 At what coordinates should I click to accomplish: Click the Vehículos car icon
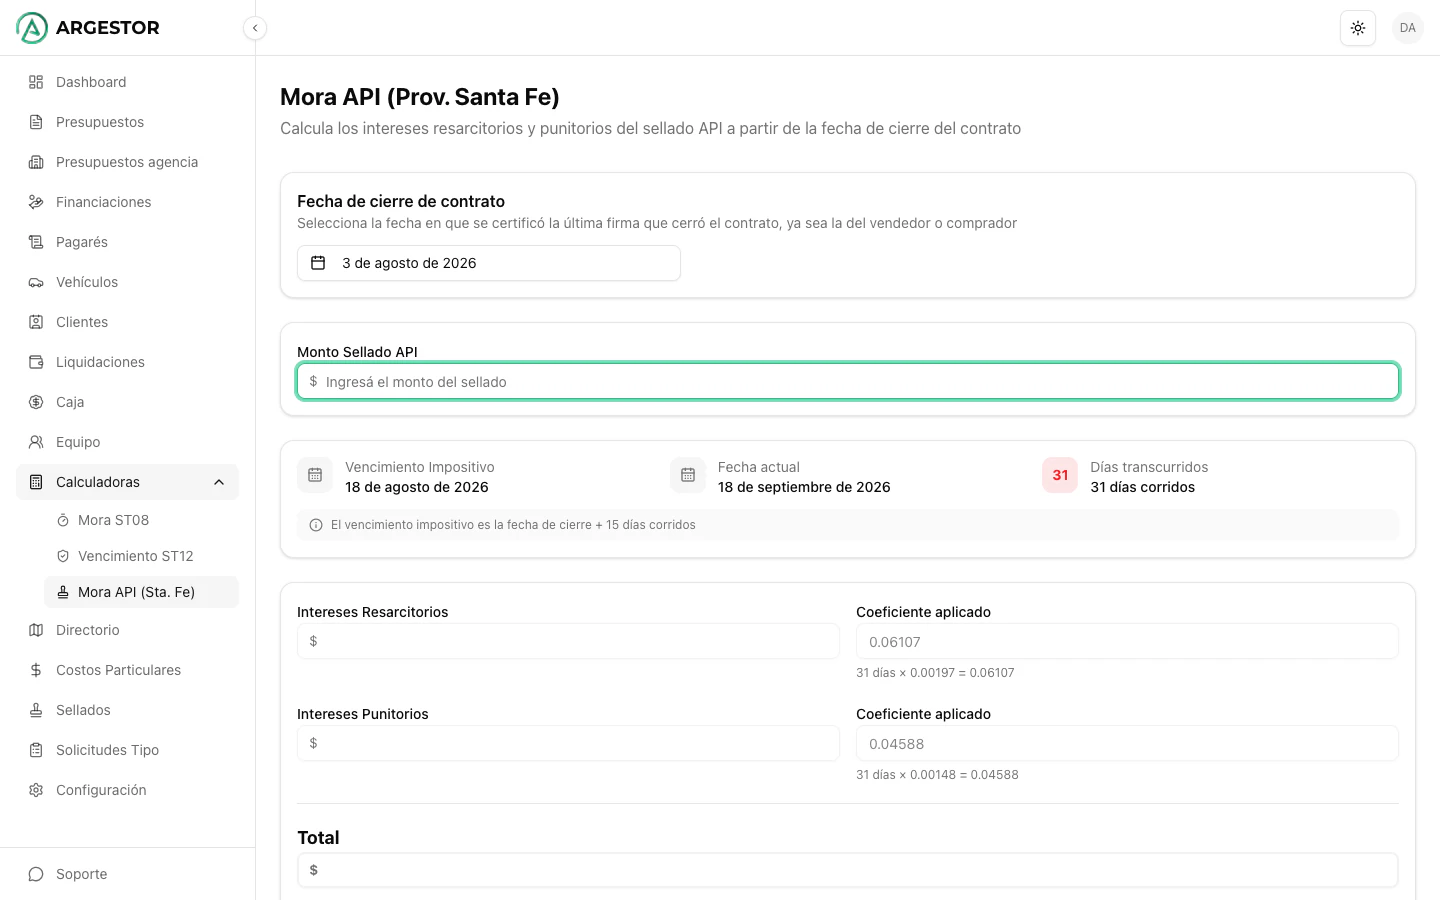[36, 282]
